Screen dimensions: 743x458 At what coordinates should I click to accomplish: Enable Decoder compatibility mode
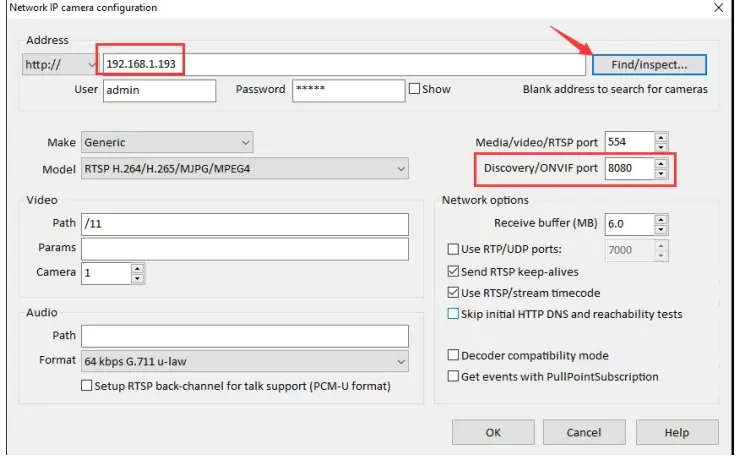[453, 355]
